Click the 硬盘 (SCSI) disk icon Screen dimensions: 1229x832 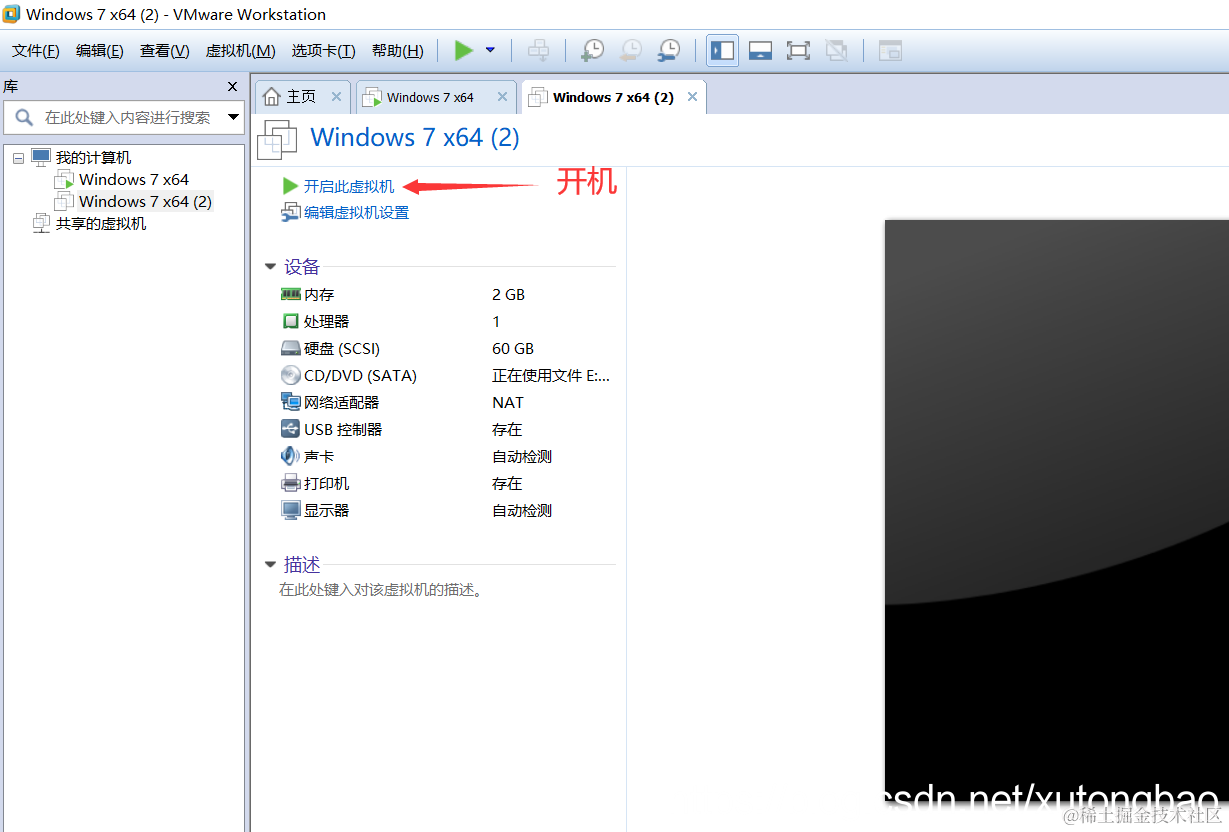(290, 348)
